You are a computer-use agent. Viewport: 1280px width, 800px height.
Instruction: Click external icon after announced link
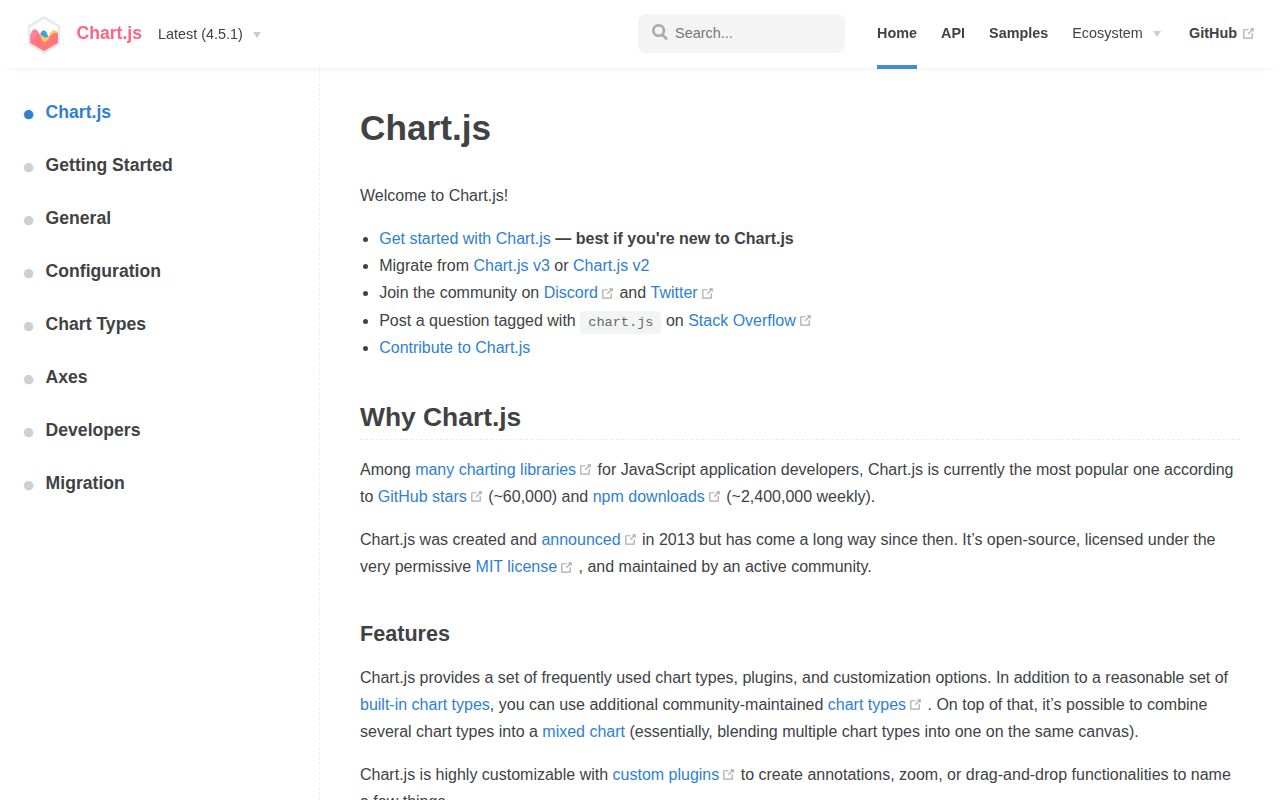pos(631,540)
